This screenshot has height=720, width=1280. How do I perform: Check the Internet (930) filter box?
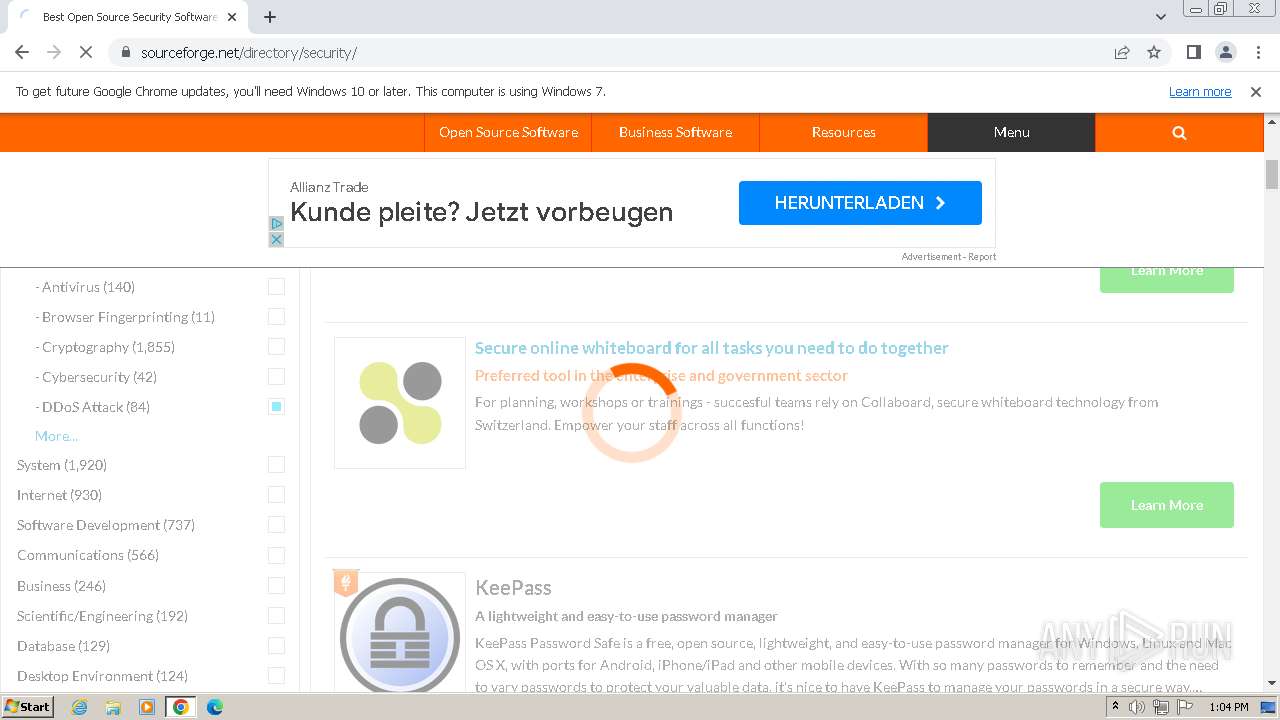tap(277, 495)
